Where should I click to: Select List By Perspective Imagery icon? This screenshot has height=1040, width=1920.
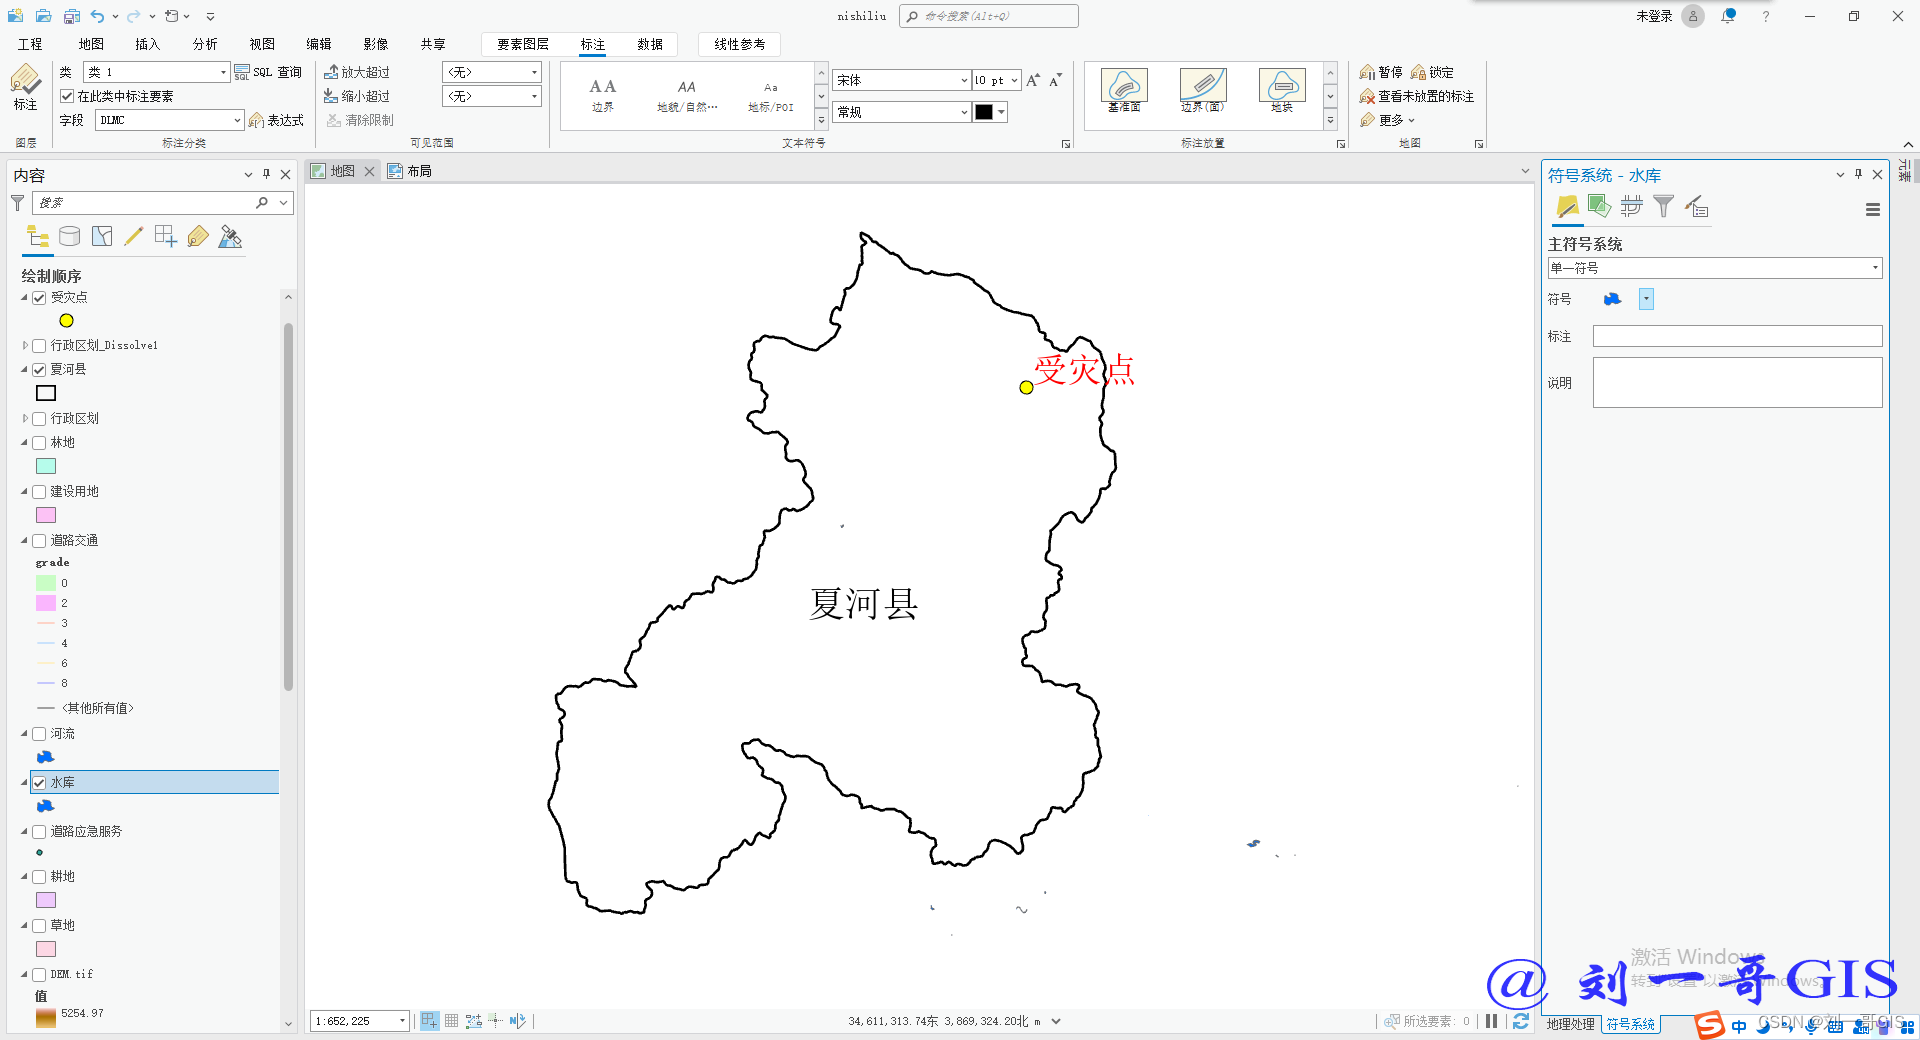pos(230,237)
